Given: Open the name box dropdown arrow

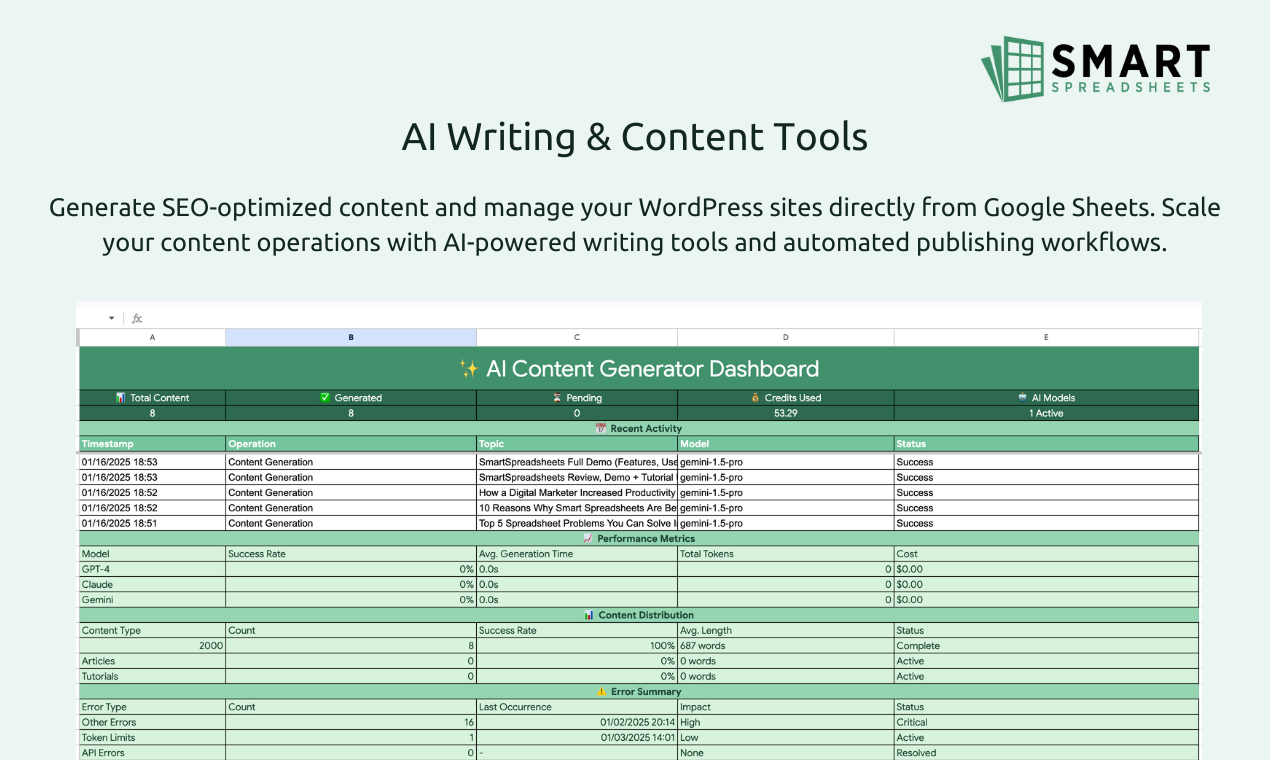Looking at the screenshot, I should tap(112, 319).
